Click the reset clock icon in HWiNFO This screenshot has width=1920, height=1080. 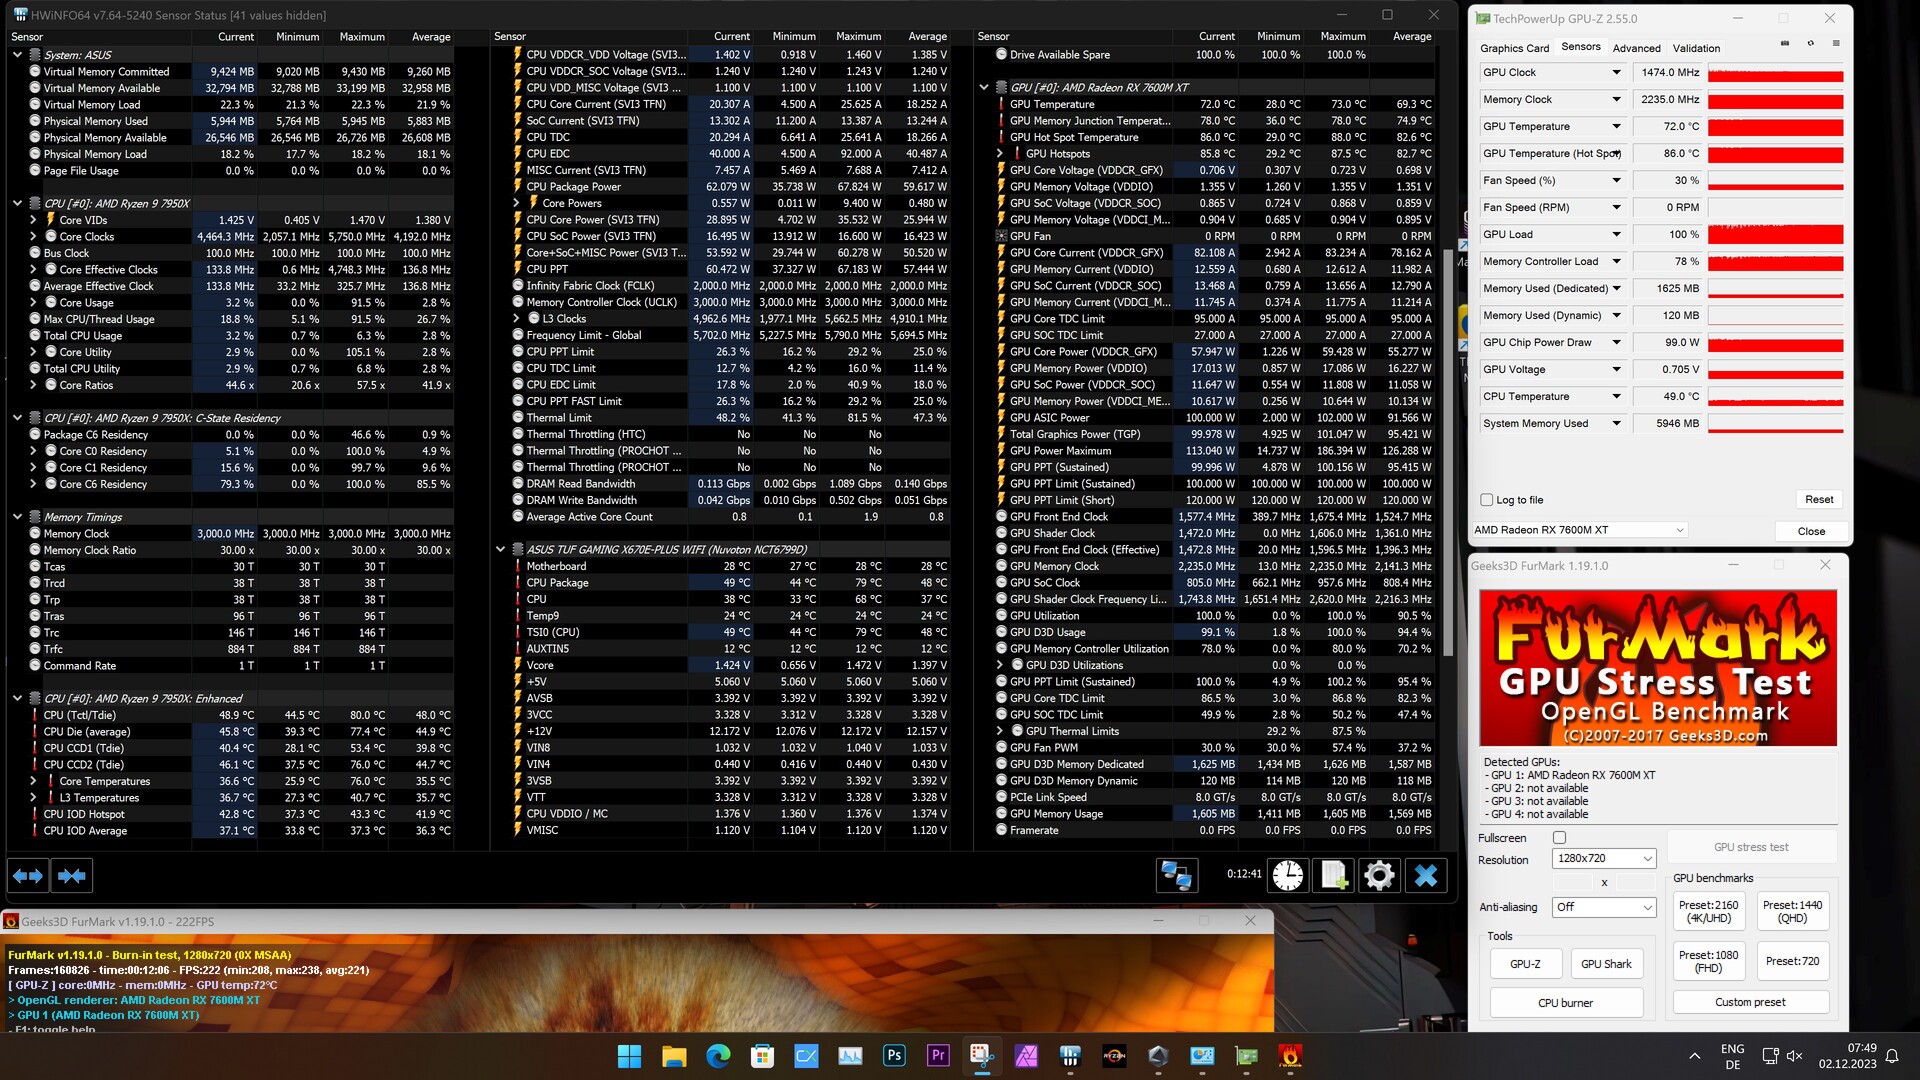[x=1288, y=876]
